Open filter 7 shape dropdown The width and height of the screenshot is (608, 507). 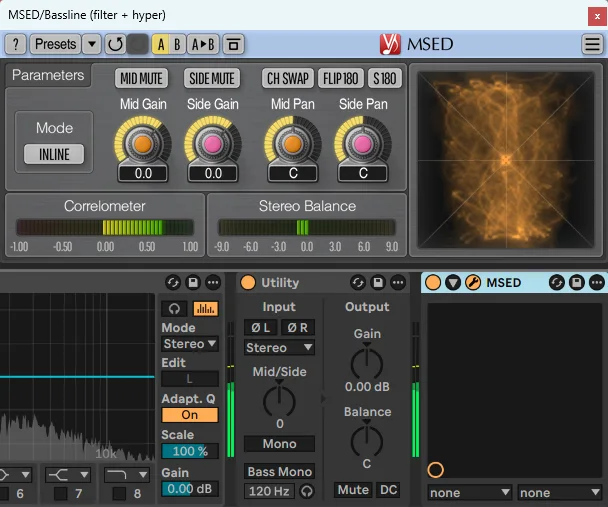[67, 474]
